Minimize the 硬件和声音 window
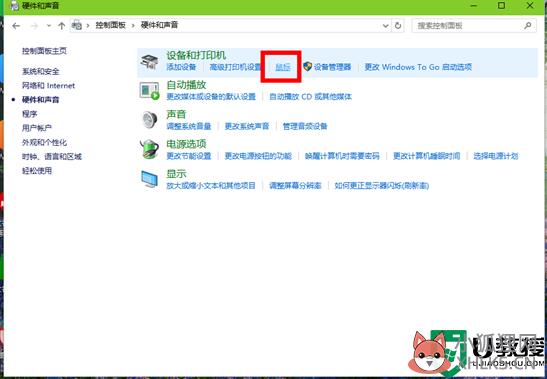 474,6
